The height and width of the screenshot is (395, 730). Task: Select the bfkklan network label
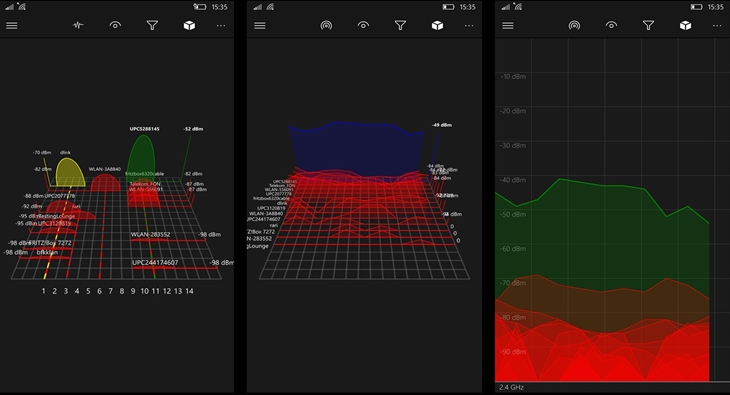[x=47, y=252]
